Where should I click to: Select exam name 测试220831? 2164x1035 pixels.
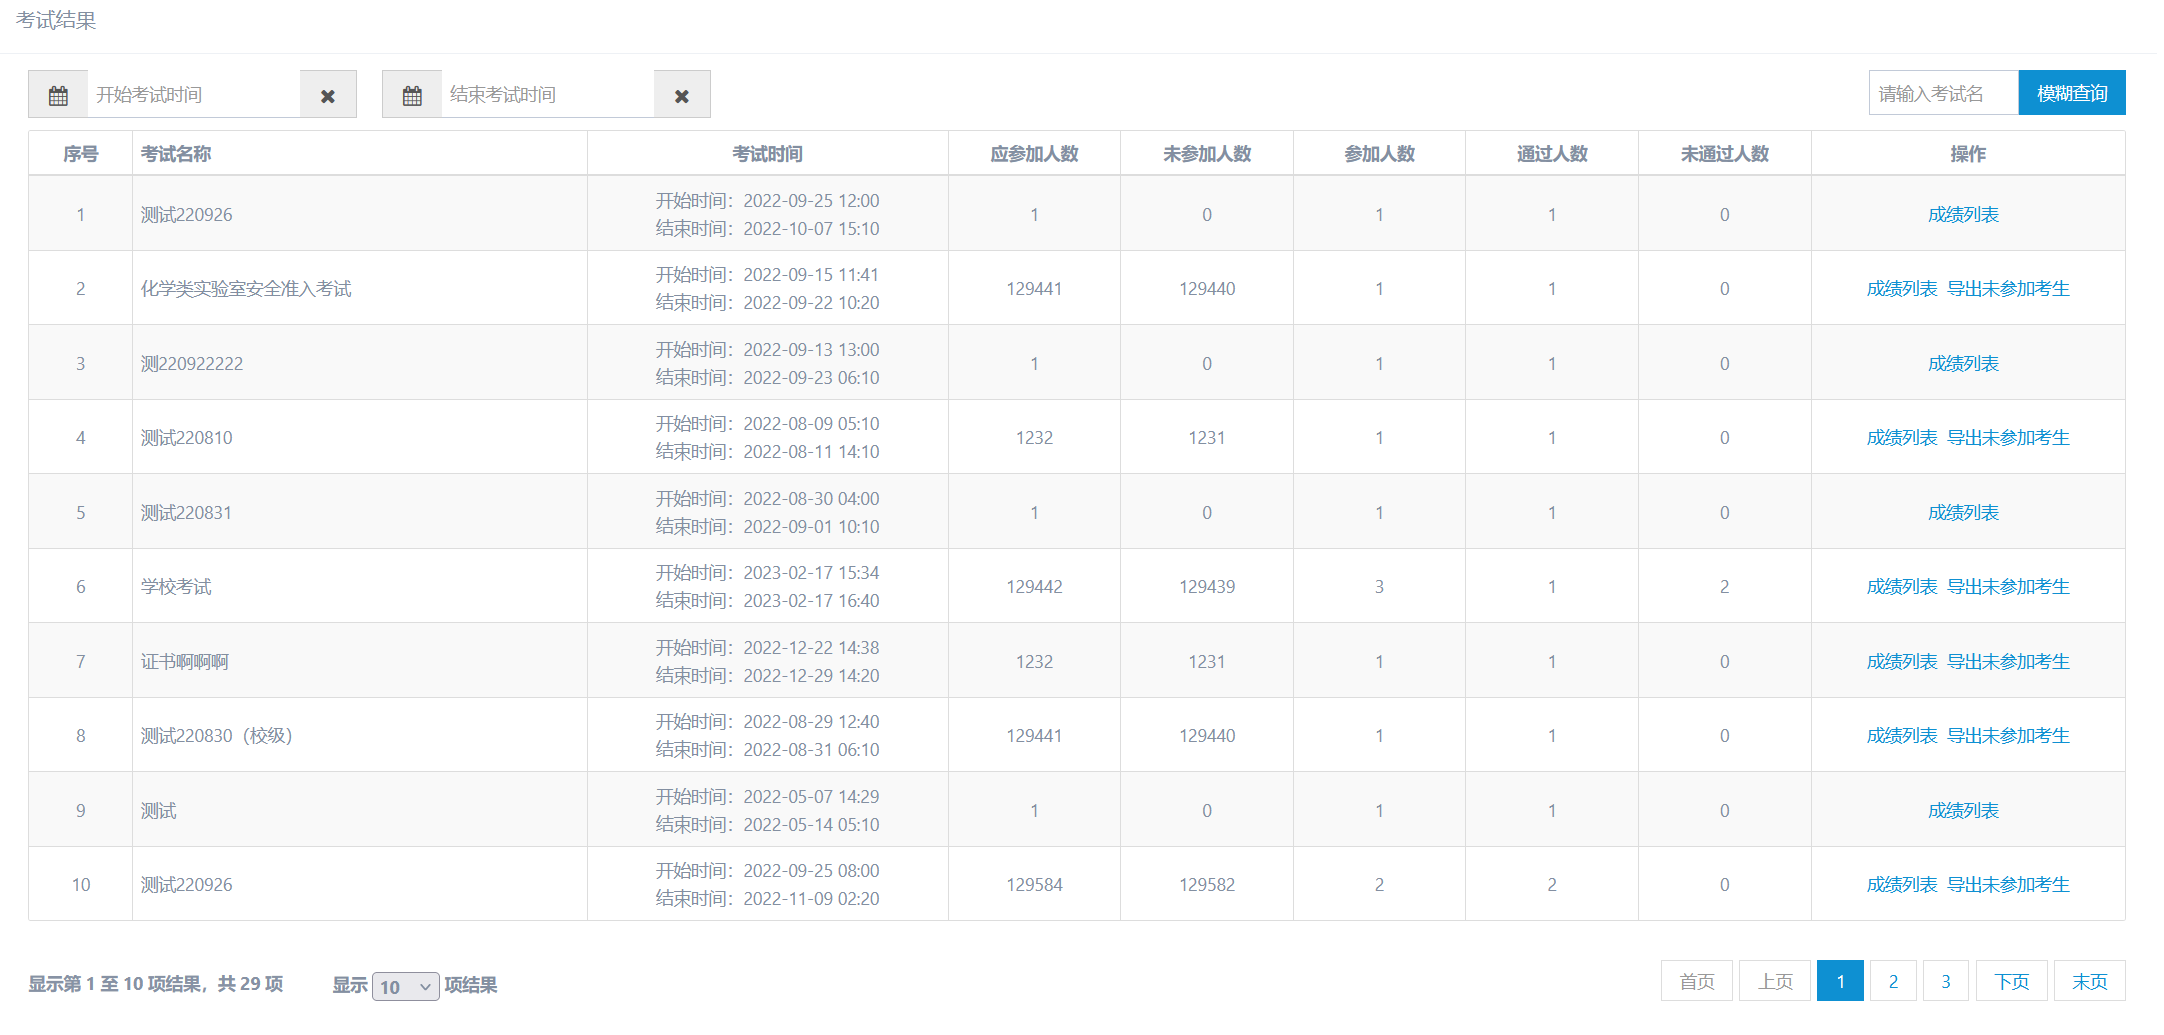[186, 512]
